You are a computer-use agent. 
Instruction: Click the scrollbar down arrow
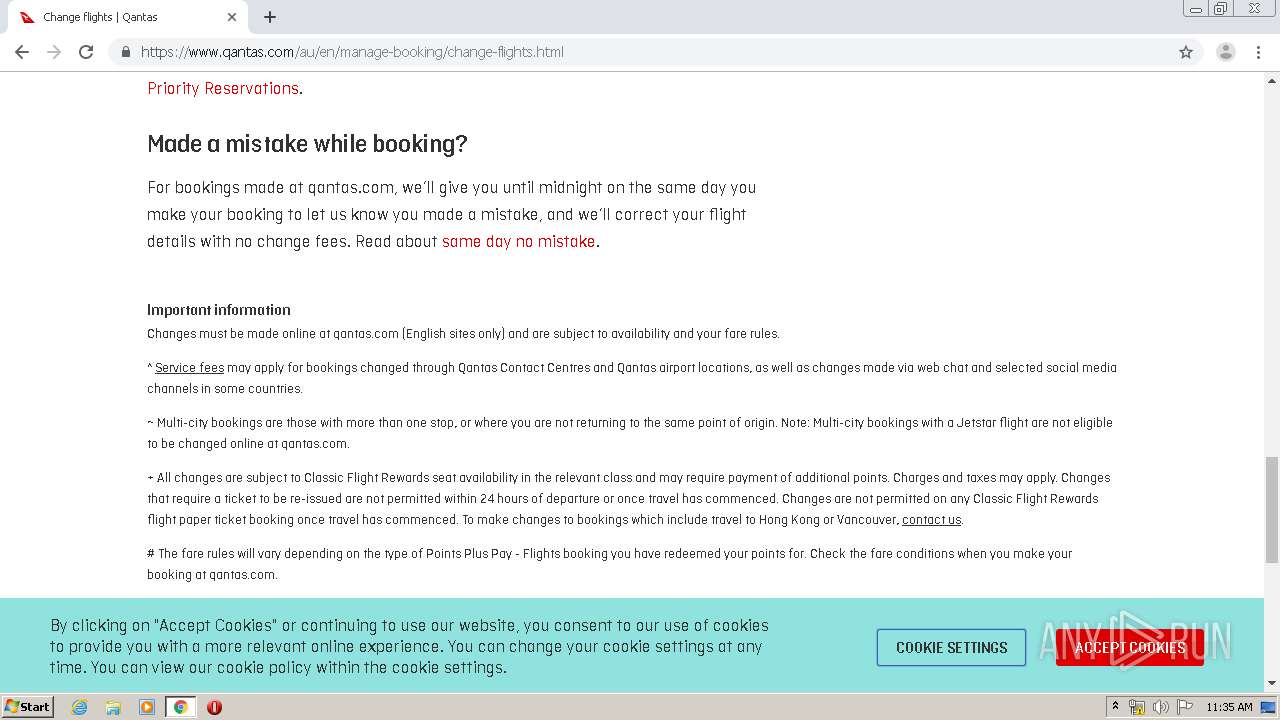point(1272,684)
